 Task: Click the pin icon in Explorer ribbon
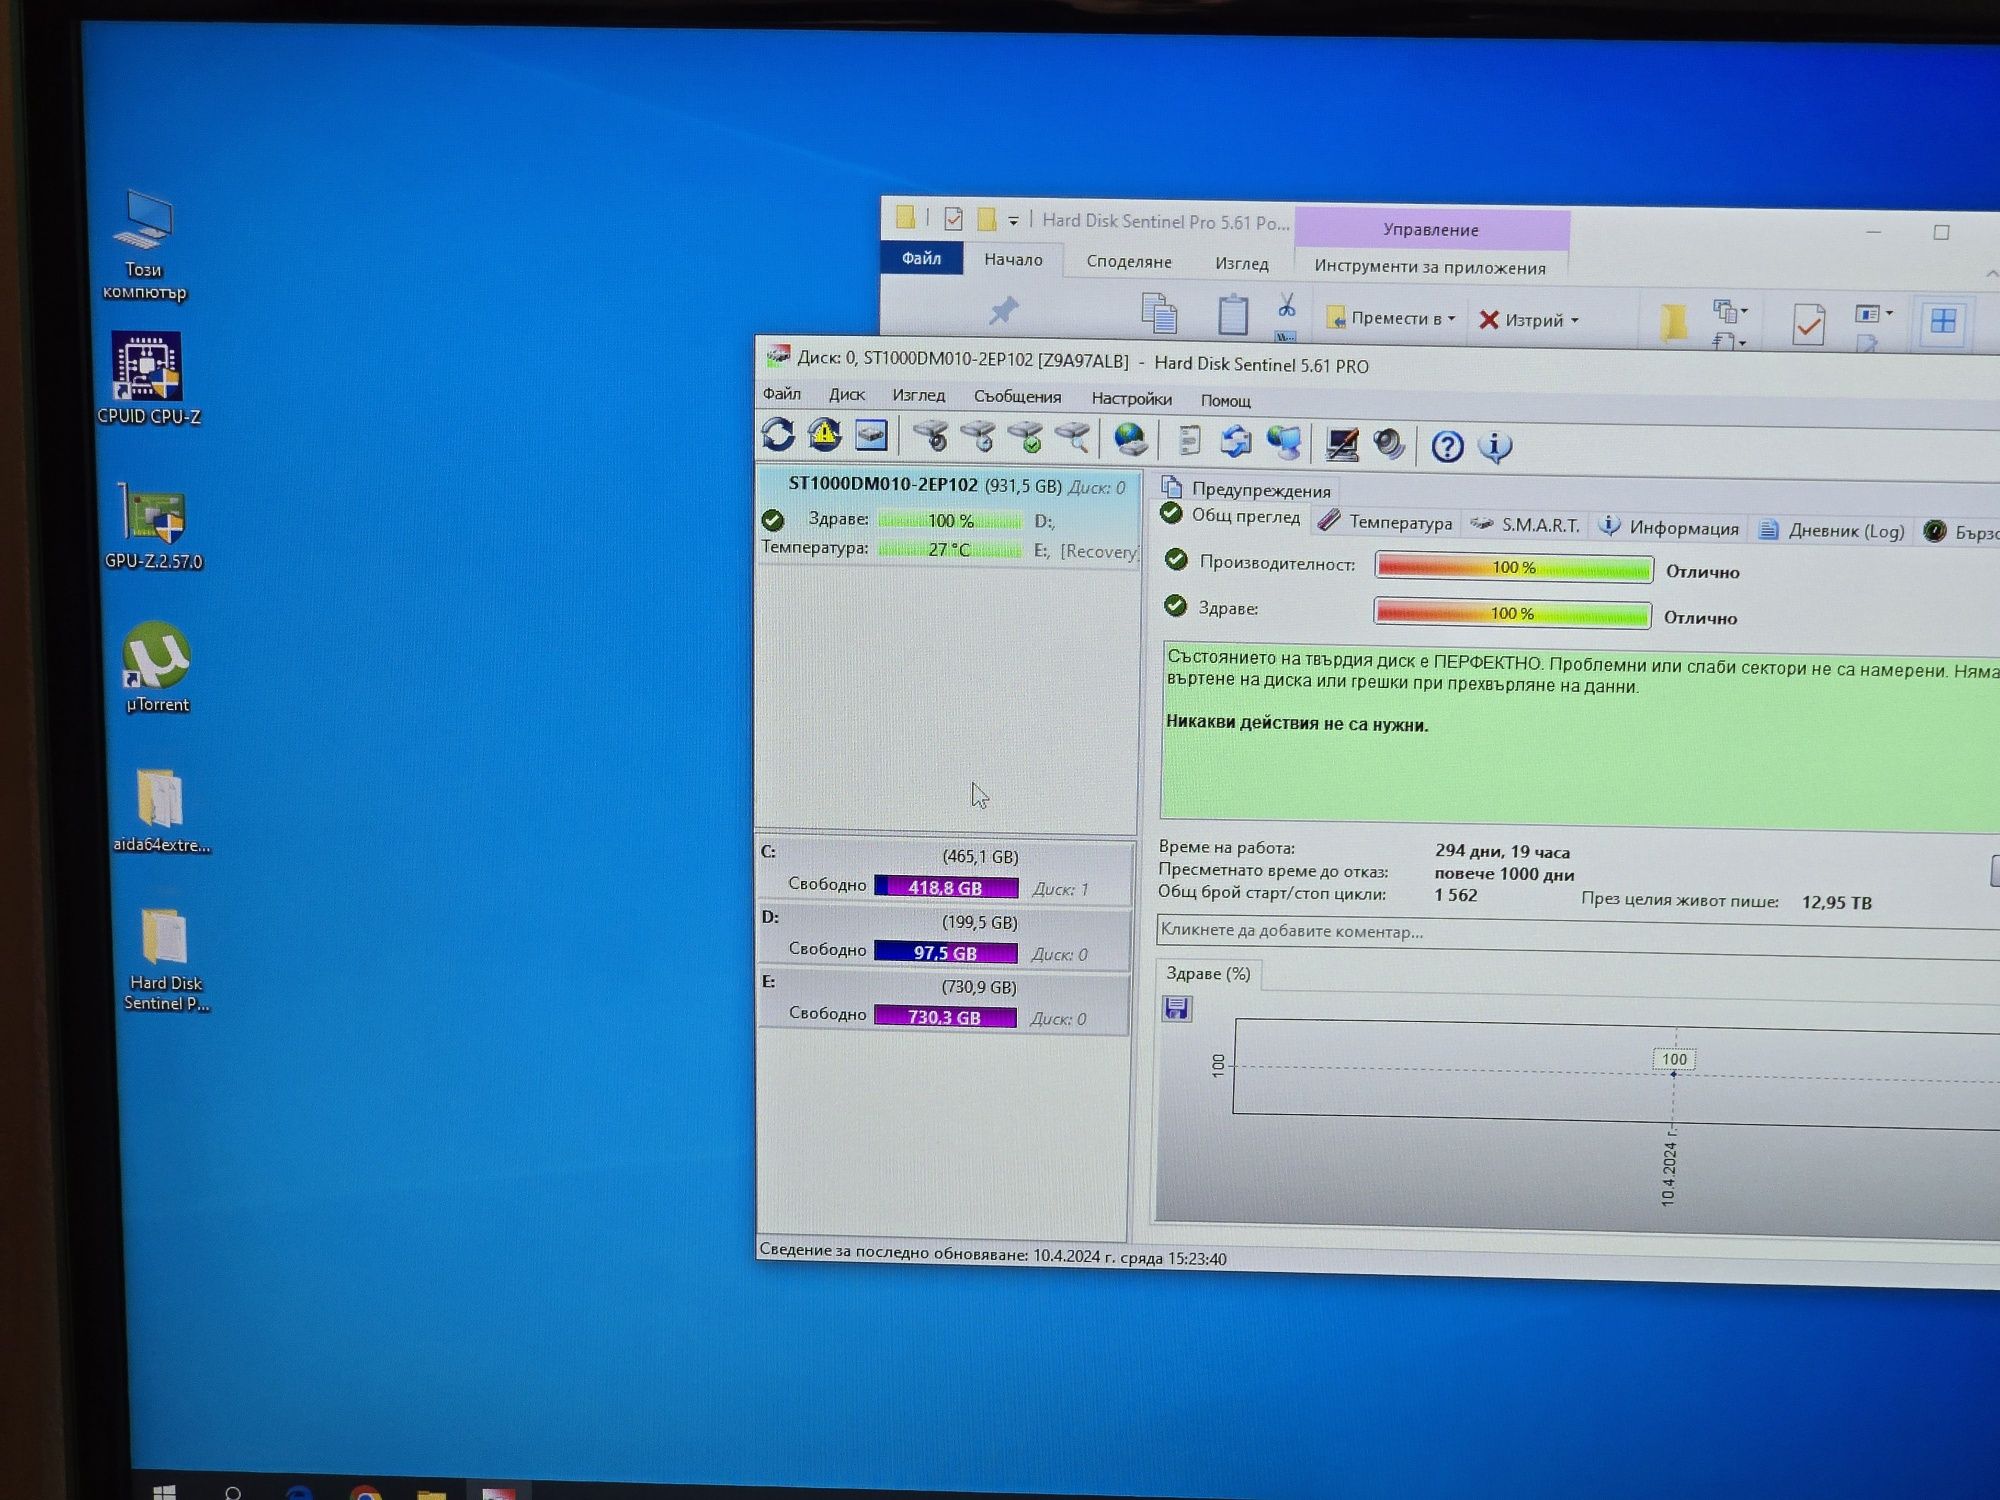pos(1003,311)
